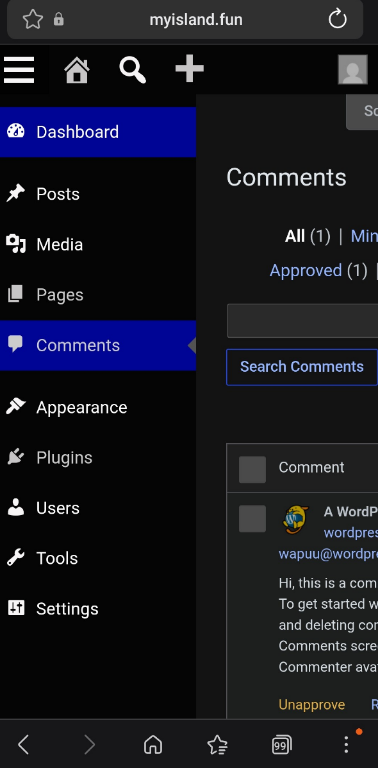Click the Appearance paintbrush icon
The image size is (378, 768).
16,407
